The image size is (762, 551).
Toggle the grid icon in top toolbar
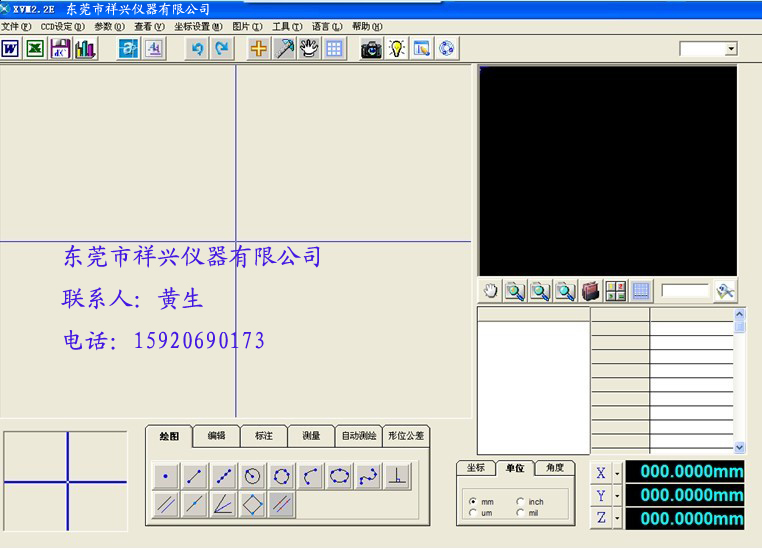coord(334,49)
